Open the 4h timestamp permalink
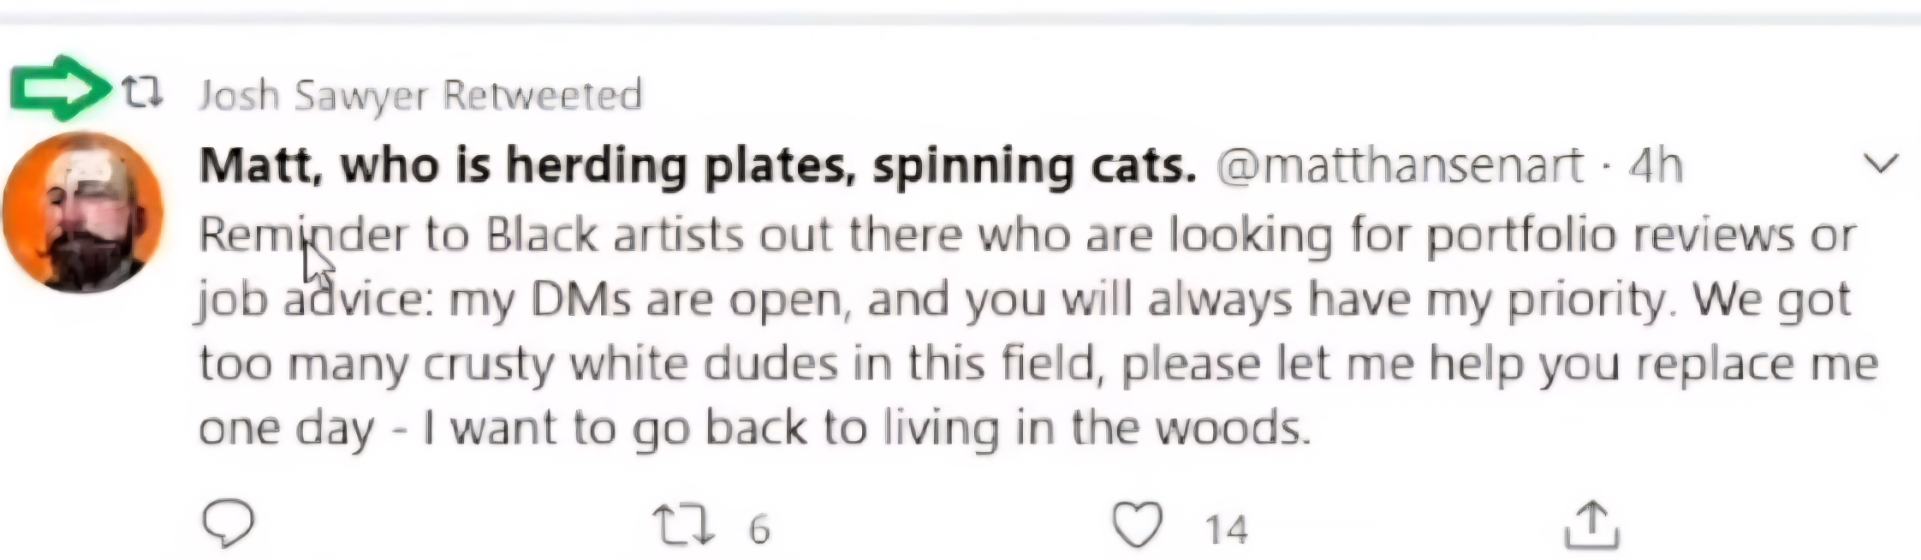The height and width of the screenshot is (560, 1921). pyautogui.click(x=1656, y=165)
